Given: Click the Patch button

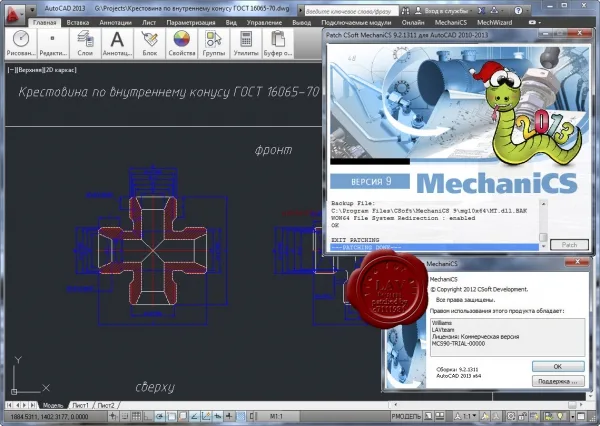Looking at the screenshot, I should click(x=569, y=245).
